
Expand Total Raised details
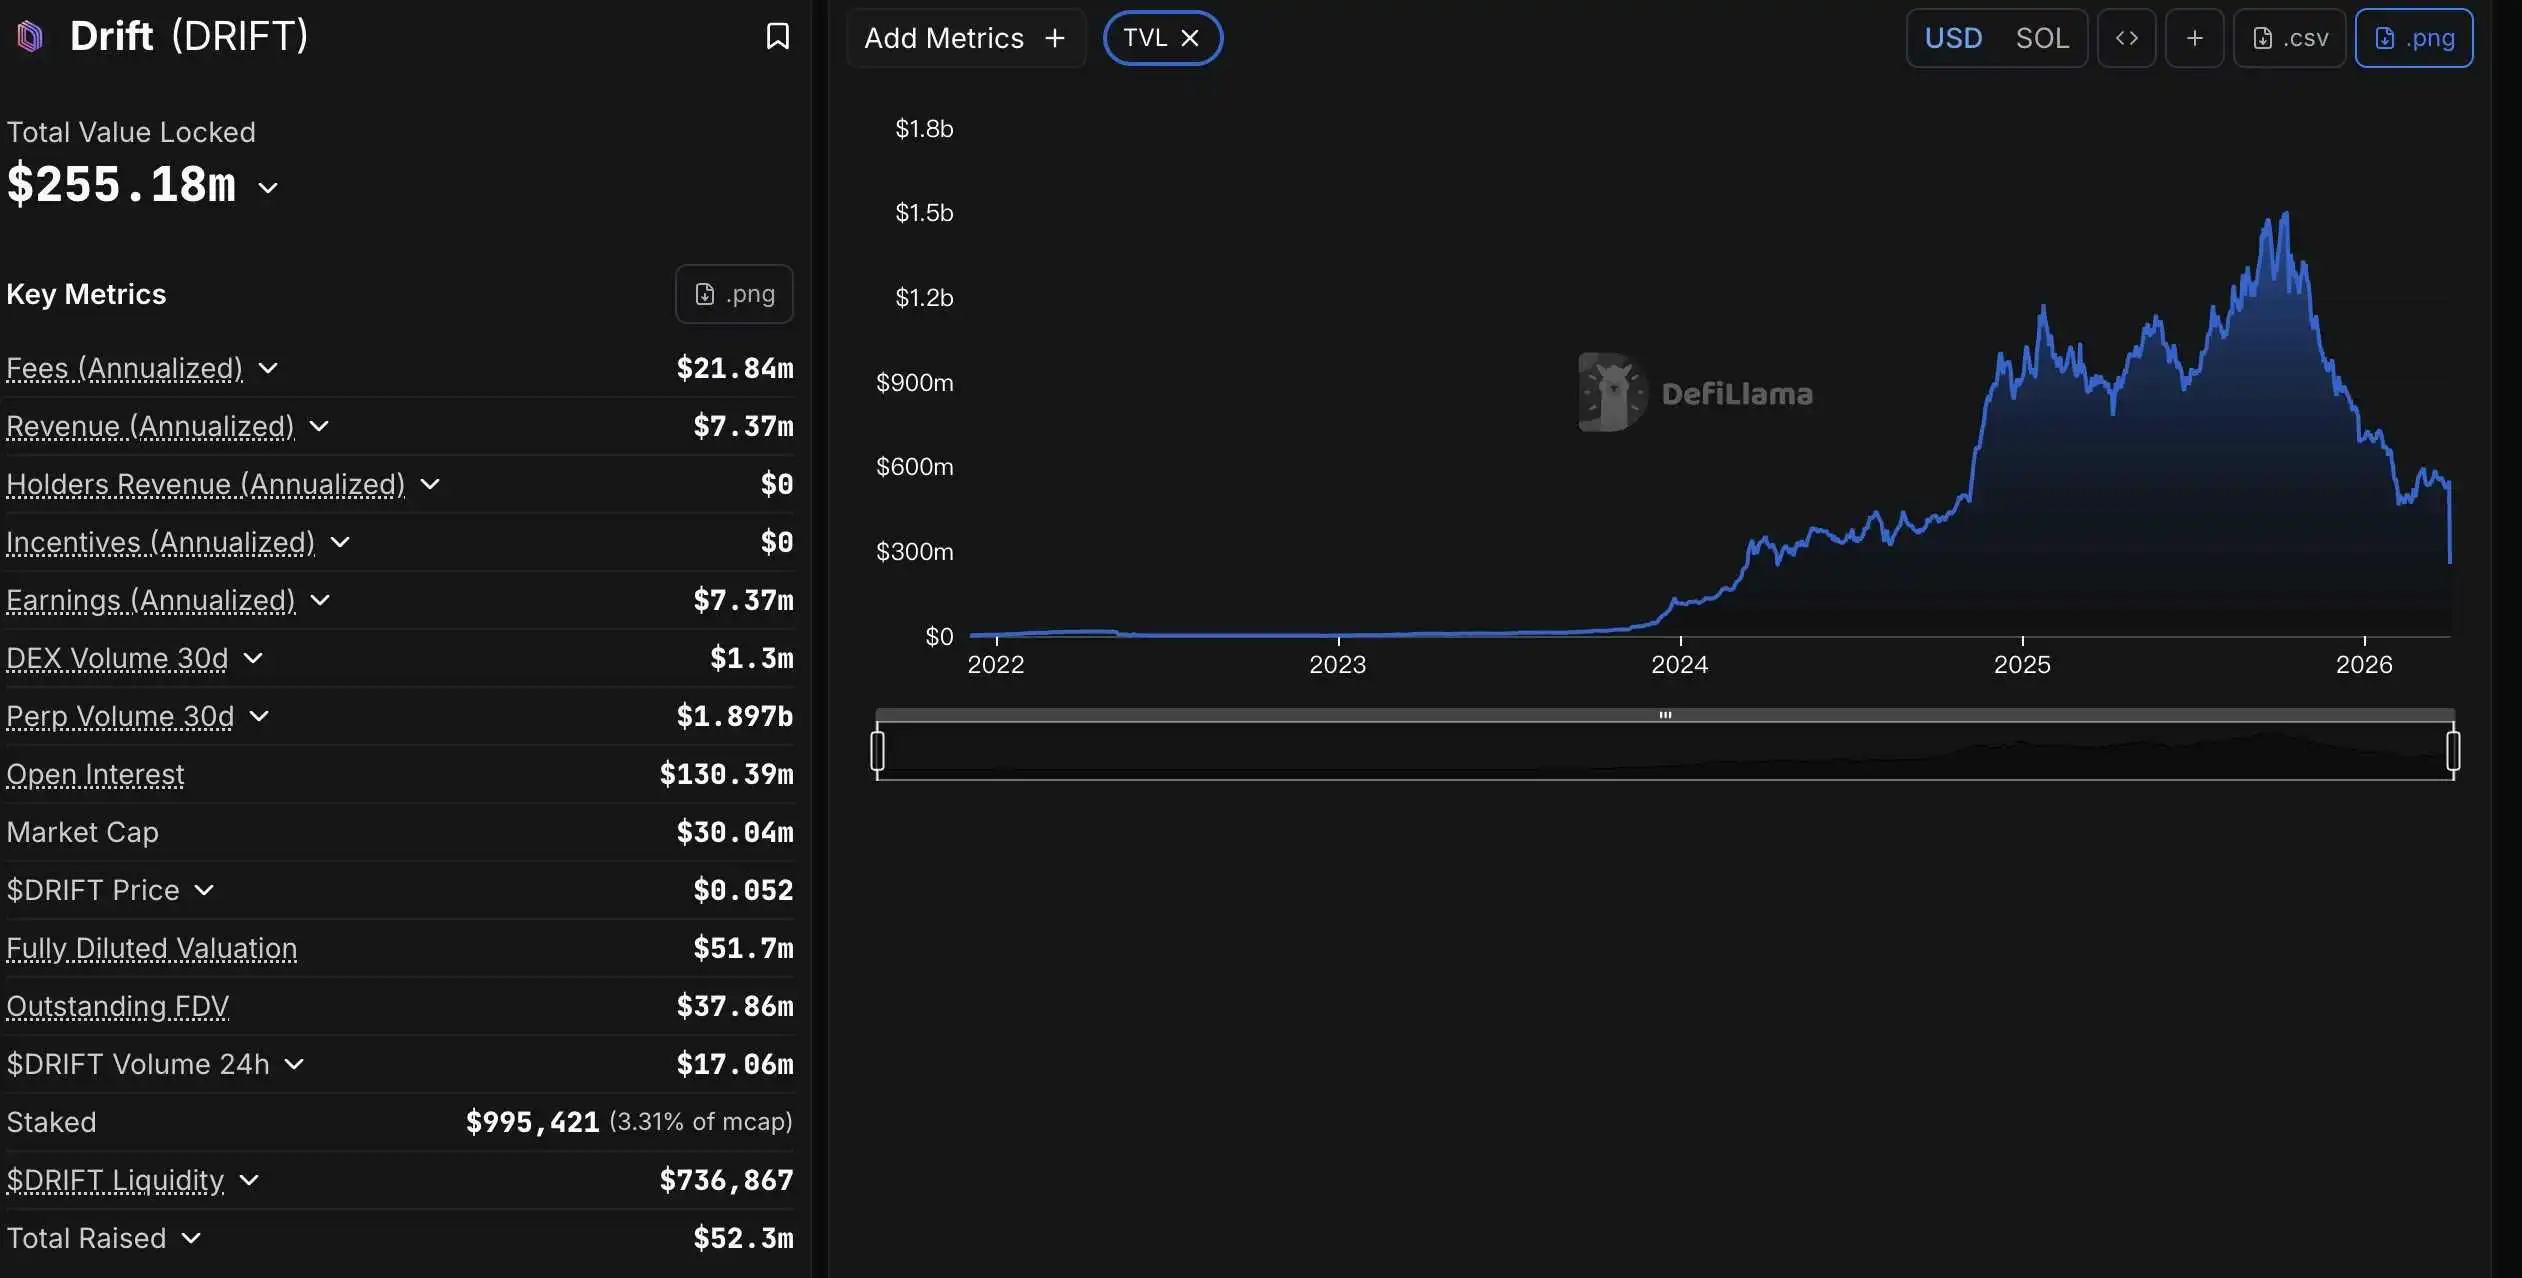[191, 1238]
